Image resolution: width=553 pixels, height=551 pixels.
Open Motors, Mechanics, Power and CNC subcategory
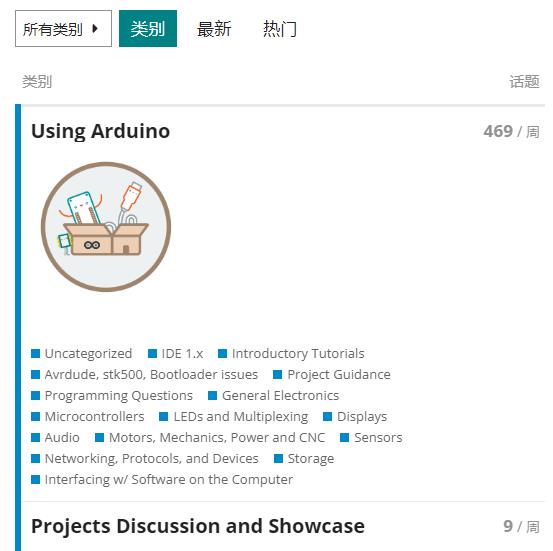[217, 437]
